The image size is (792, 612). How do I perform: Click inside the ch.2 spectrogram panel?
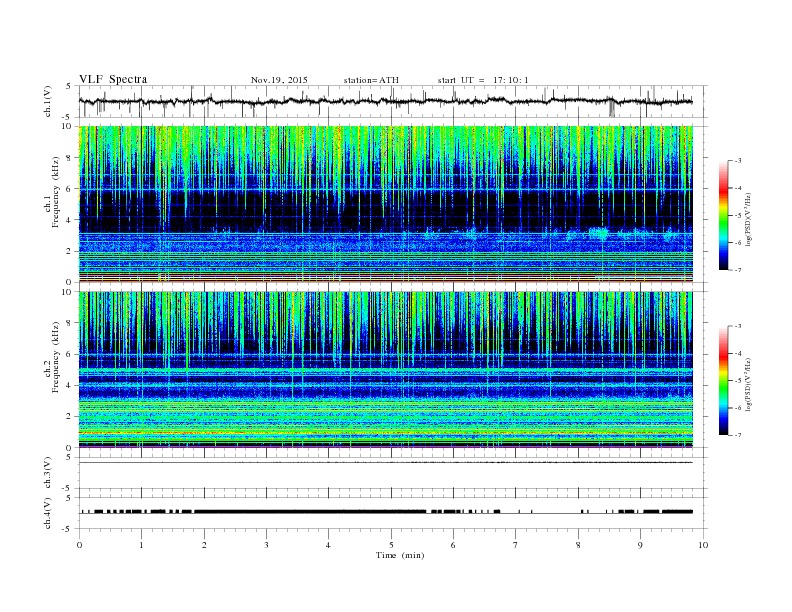(386, 369)
